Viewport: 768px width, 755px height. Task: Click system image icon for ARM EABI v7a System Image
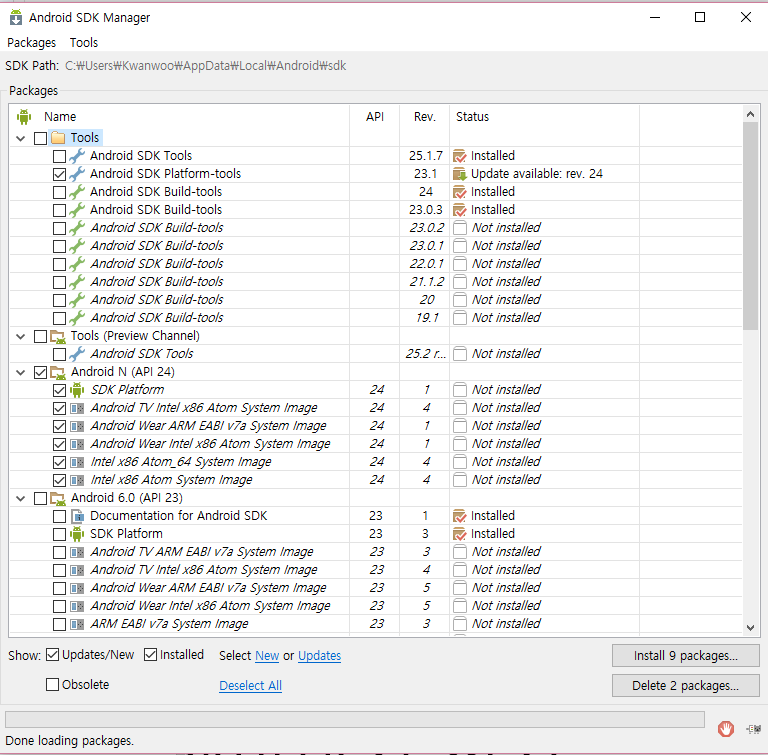[77, 624]
